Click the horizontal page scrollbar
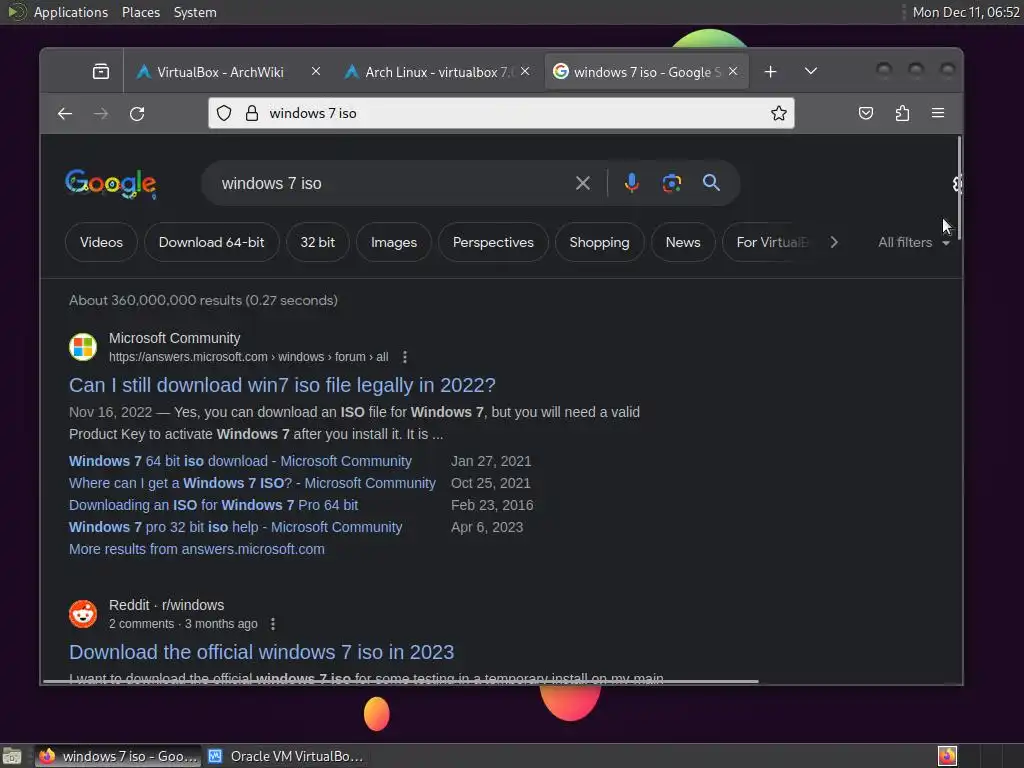 point(401,681)
